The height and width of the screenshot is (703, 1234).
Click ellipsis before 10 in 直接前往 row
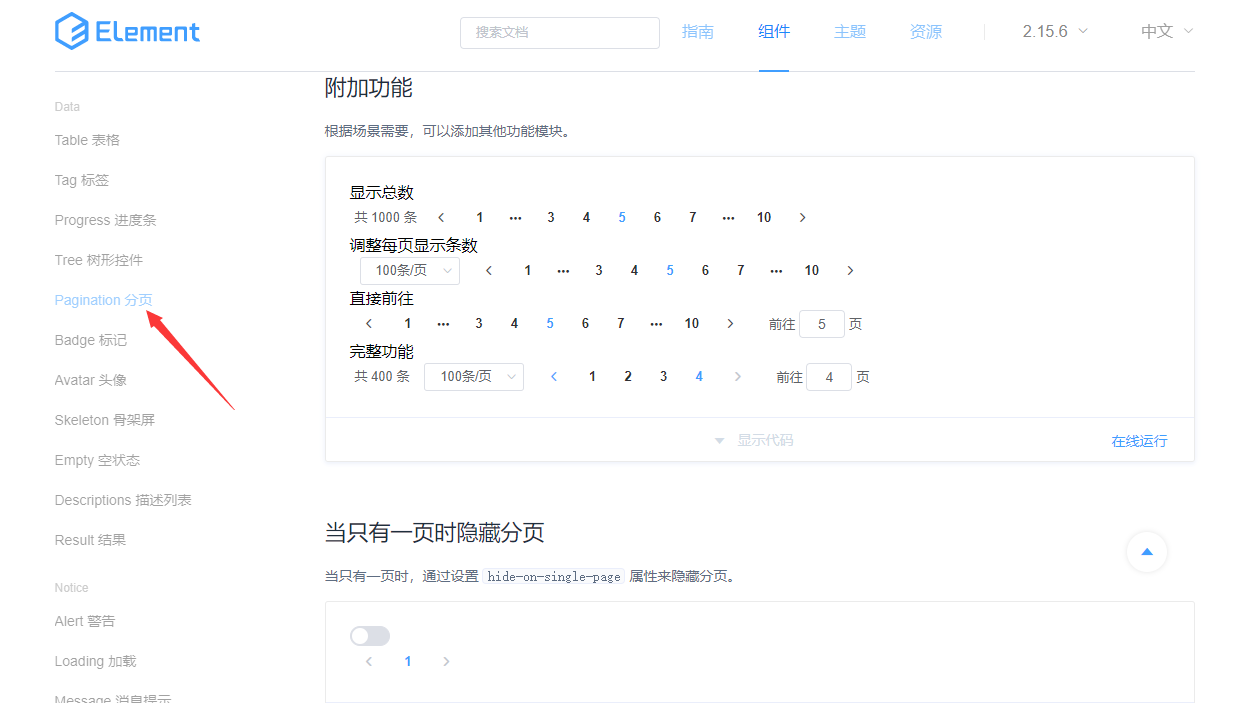point(656,323)
